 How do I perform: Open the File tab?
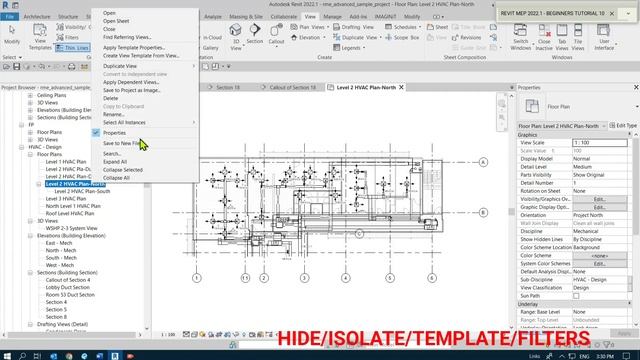10,17
